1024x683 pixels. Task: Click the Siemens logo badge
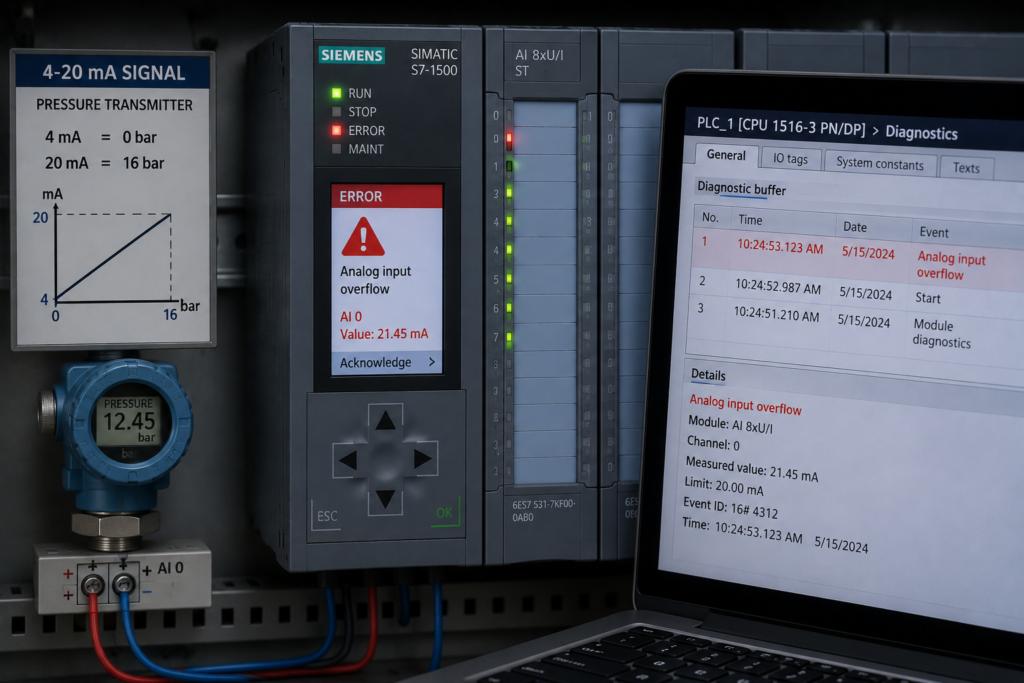pos(351,55)
